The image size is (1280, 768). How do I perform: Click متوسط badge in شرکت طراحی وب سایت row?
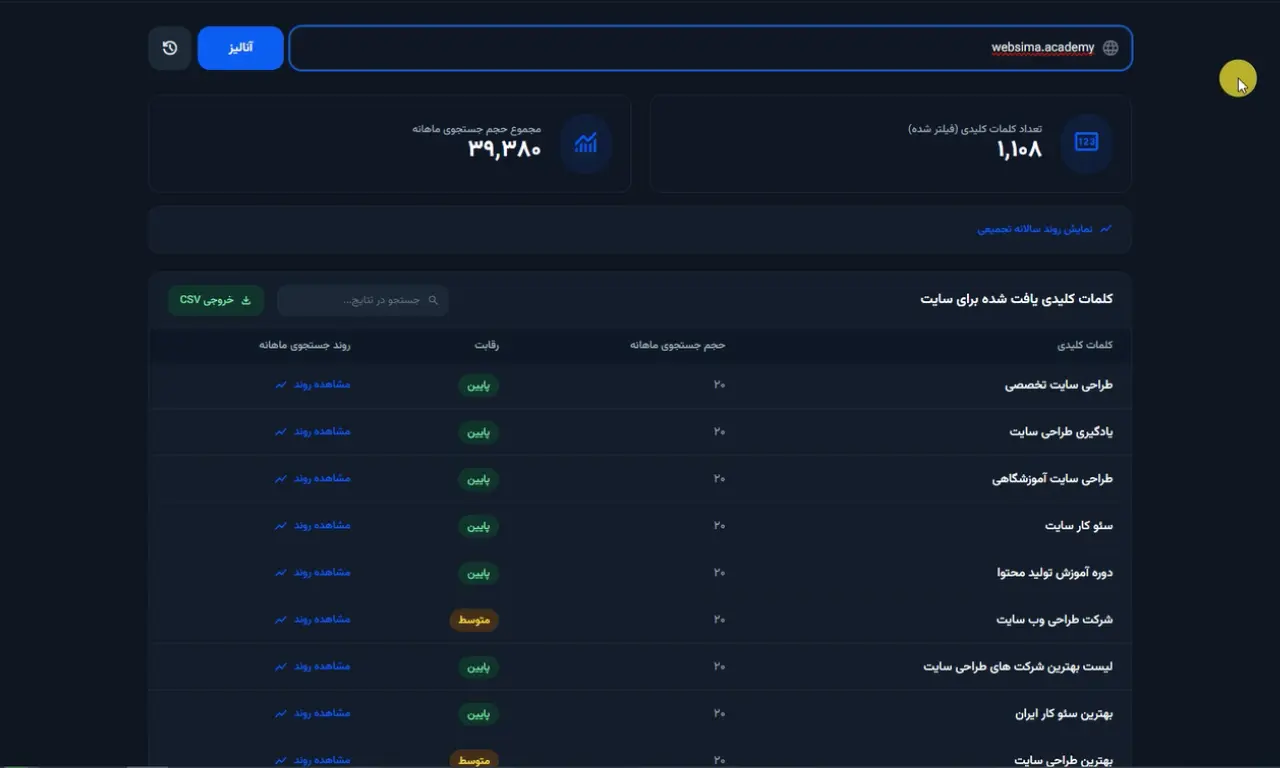[x=474, y=620]
